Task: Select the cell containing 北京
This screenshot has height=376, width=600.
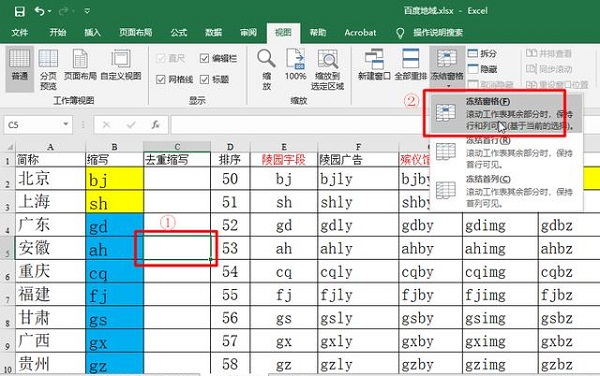Action: pos(50,178)
